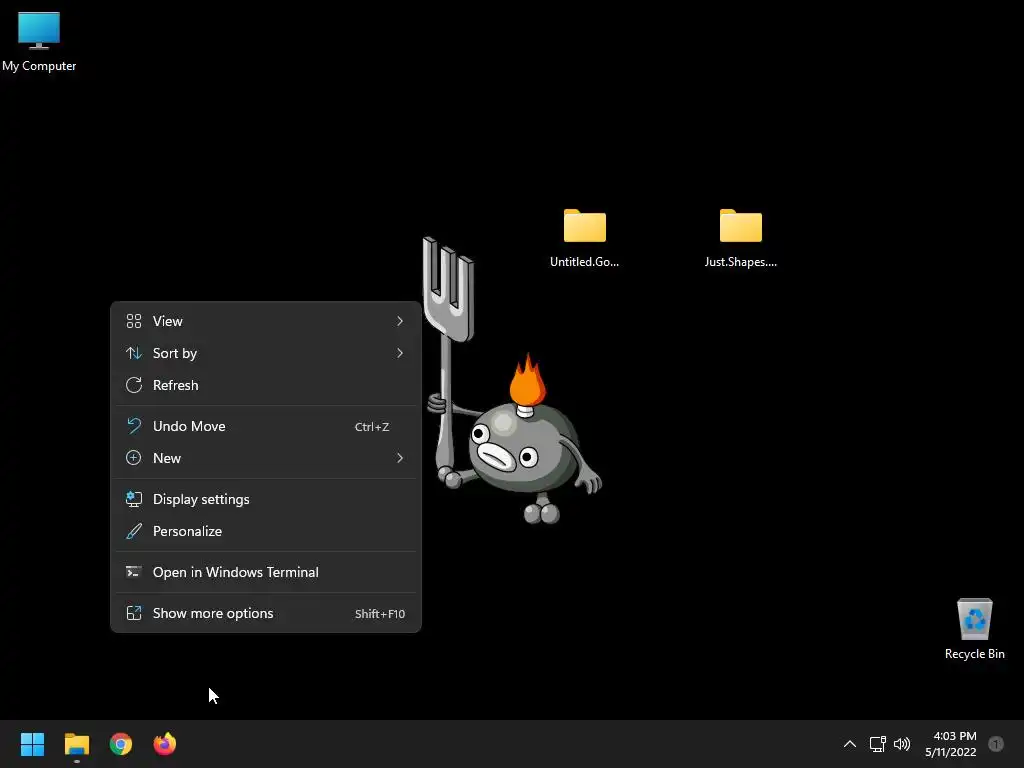Launch Firefox from the taskbar

(x=165, y=744)
